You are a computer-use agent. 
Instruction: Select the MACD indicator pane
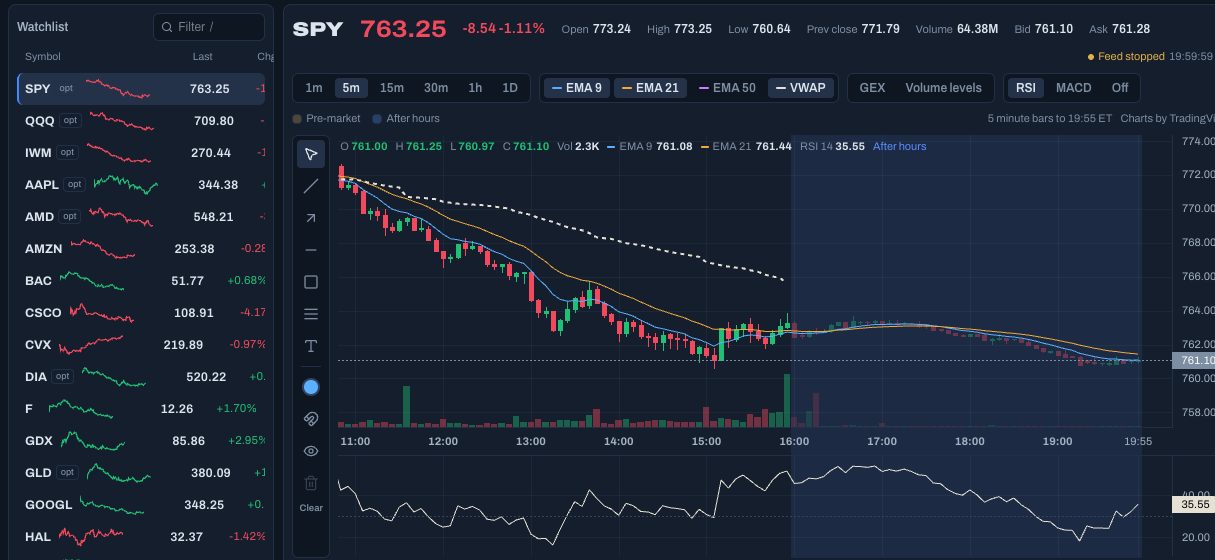(x=1074, y=88)
